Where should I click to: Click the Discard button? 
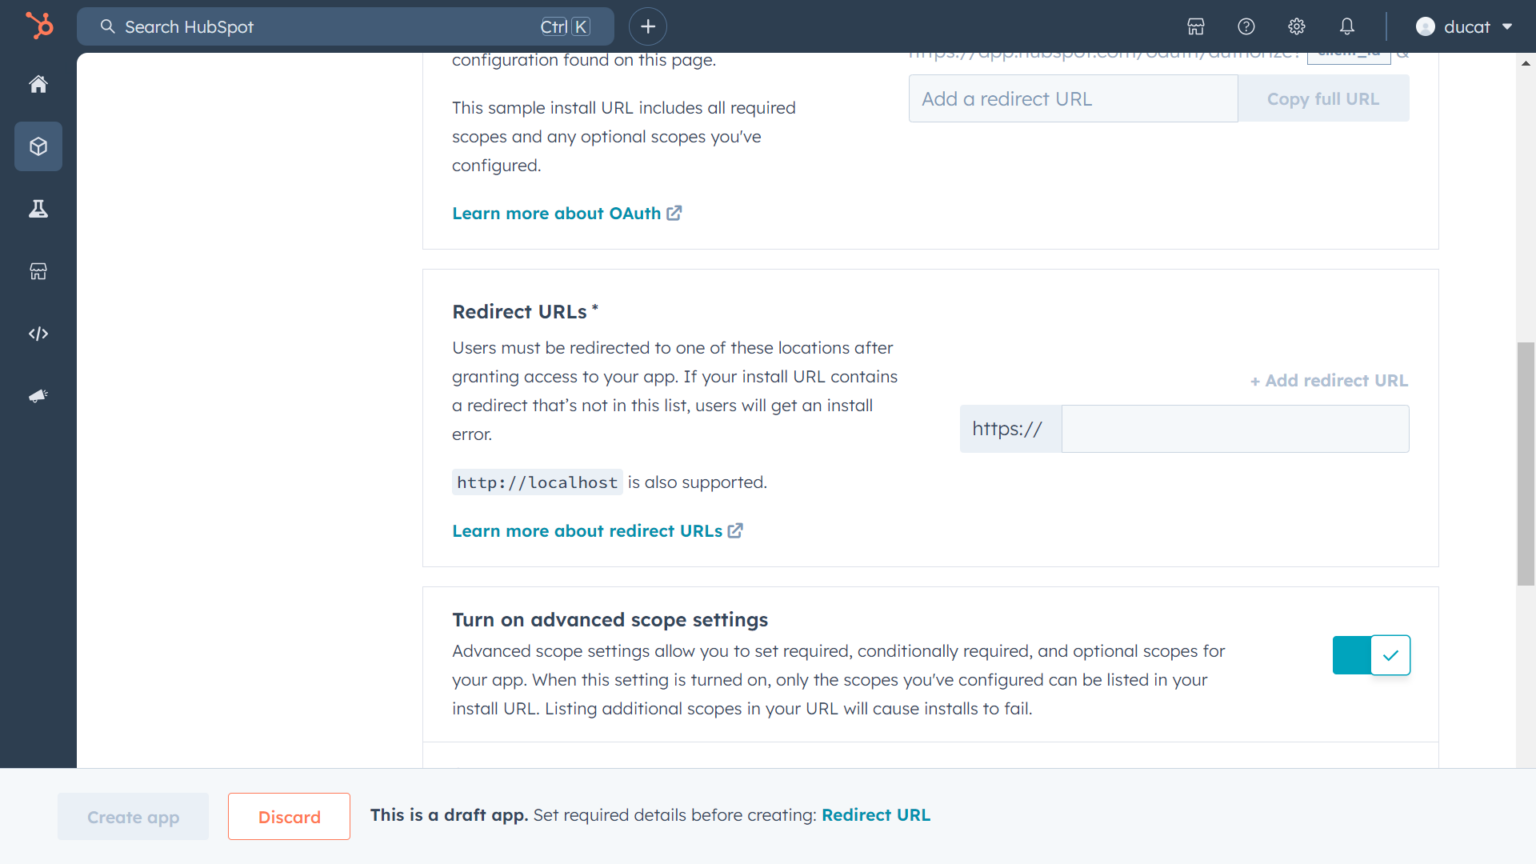[289, 817]
